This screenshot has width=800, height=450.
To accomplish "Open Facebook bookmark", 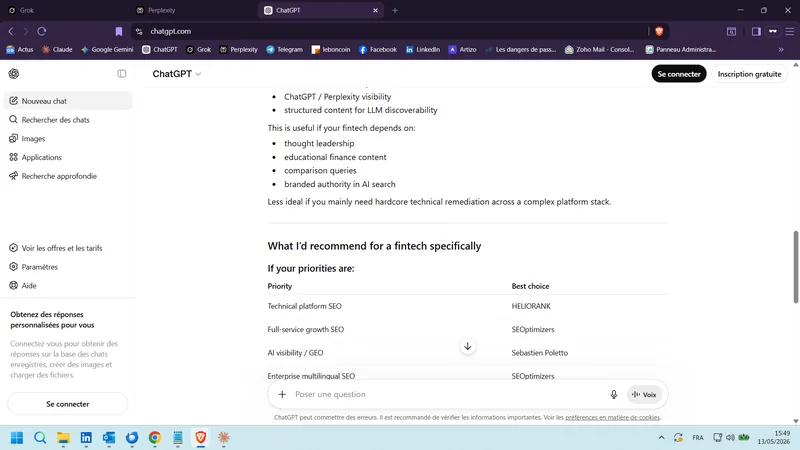I will click(378, 49).
